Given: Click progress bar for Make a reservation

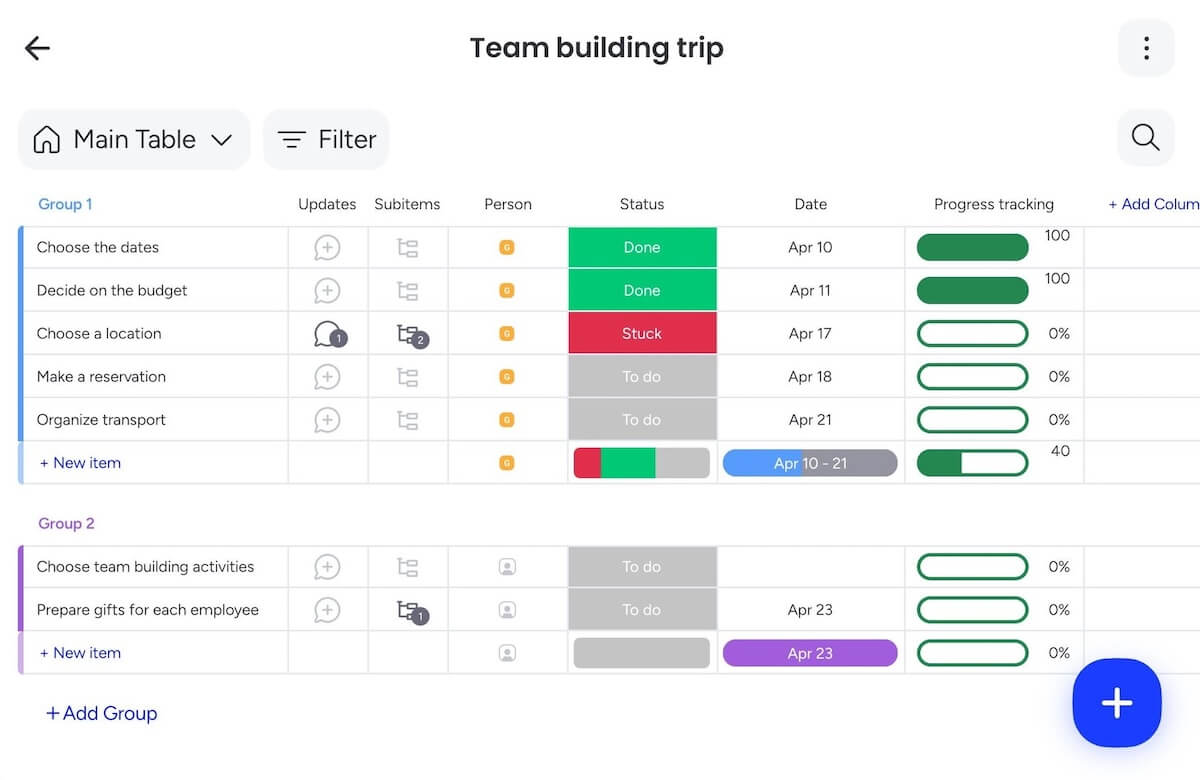Looking at the screenshot, I should click(x=972, y=377).
